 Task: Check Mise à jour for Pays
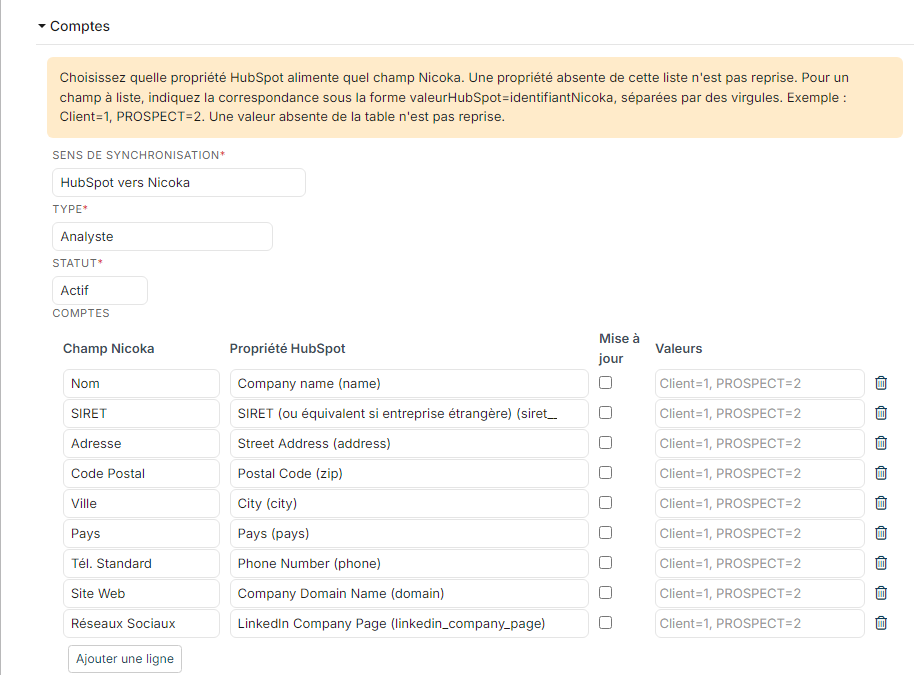[606, 532]
